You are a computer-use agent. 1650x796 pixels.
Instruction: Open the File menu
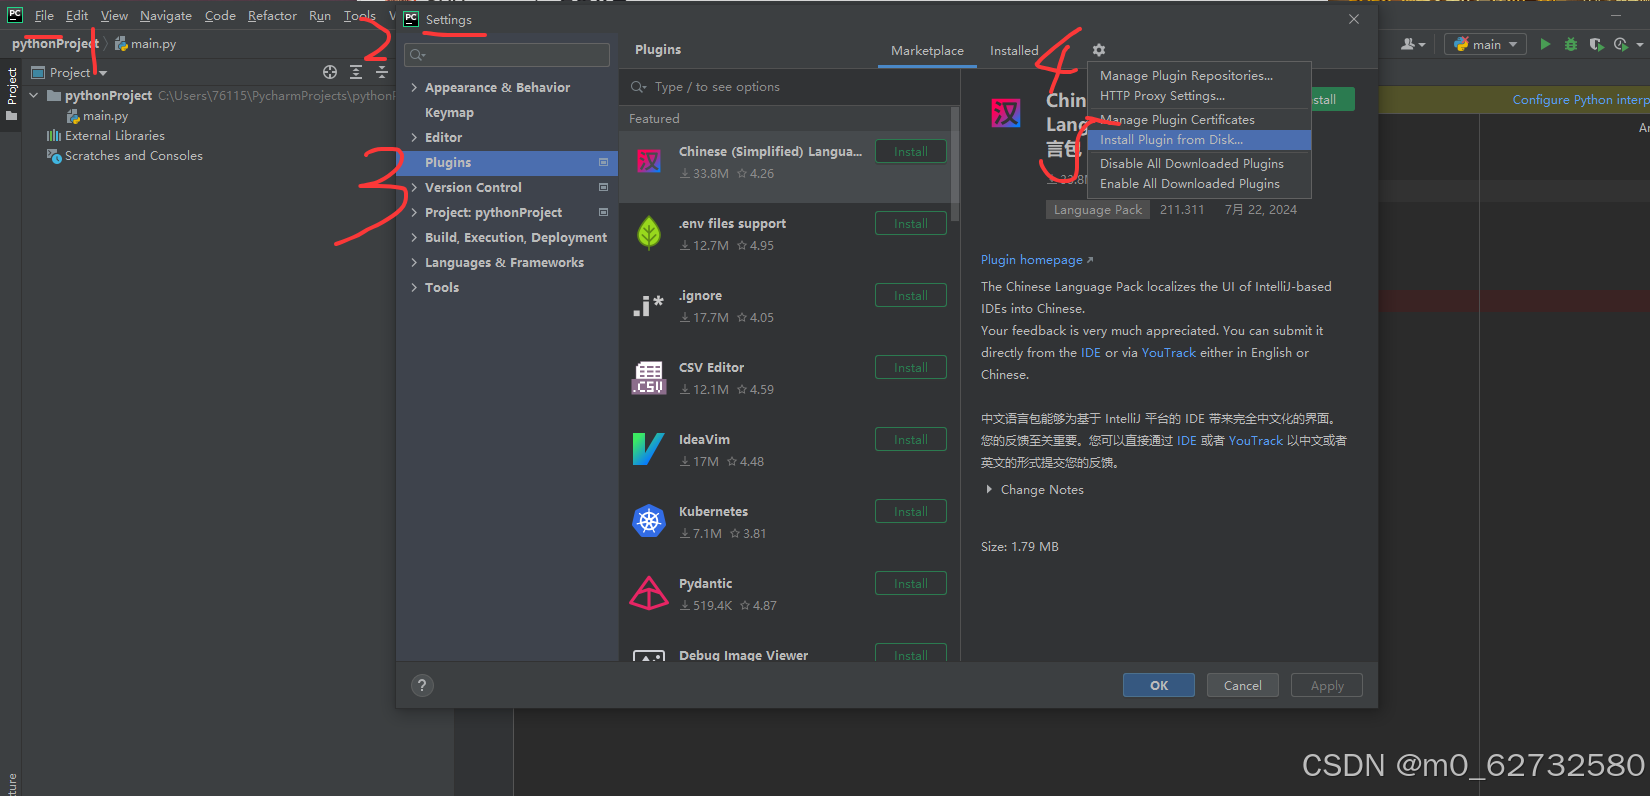(44, 15)
